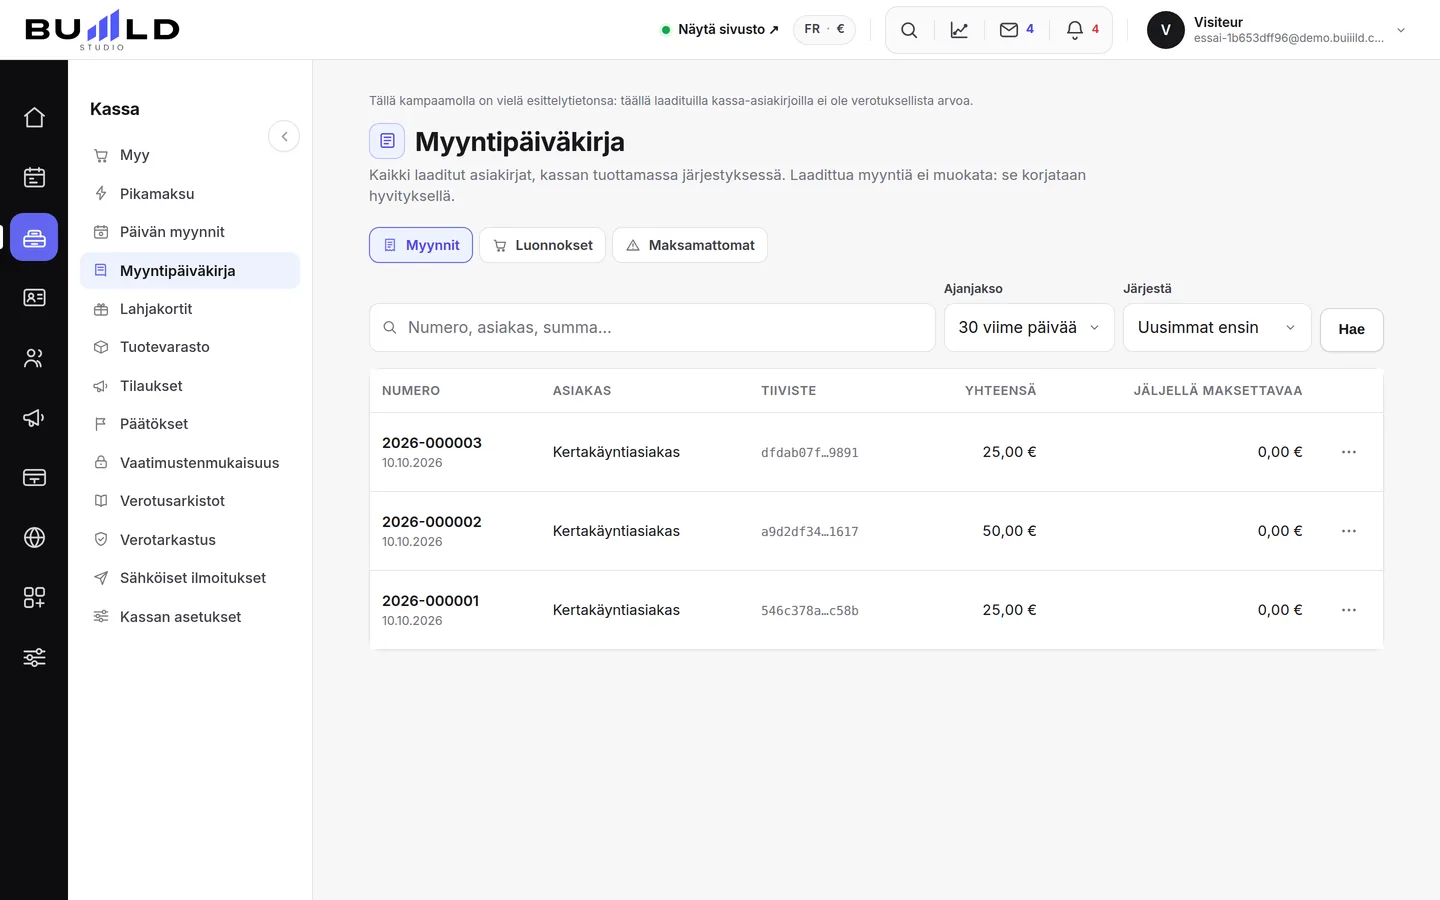Click hash dfdab07f…9891
The image size is (1440, 900).
coord(810,453)
